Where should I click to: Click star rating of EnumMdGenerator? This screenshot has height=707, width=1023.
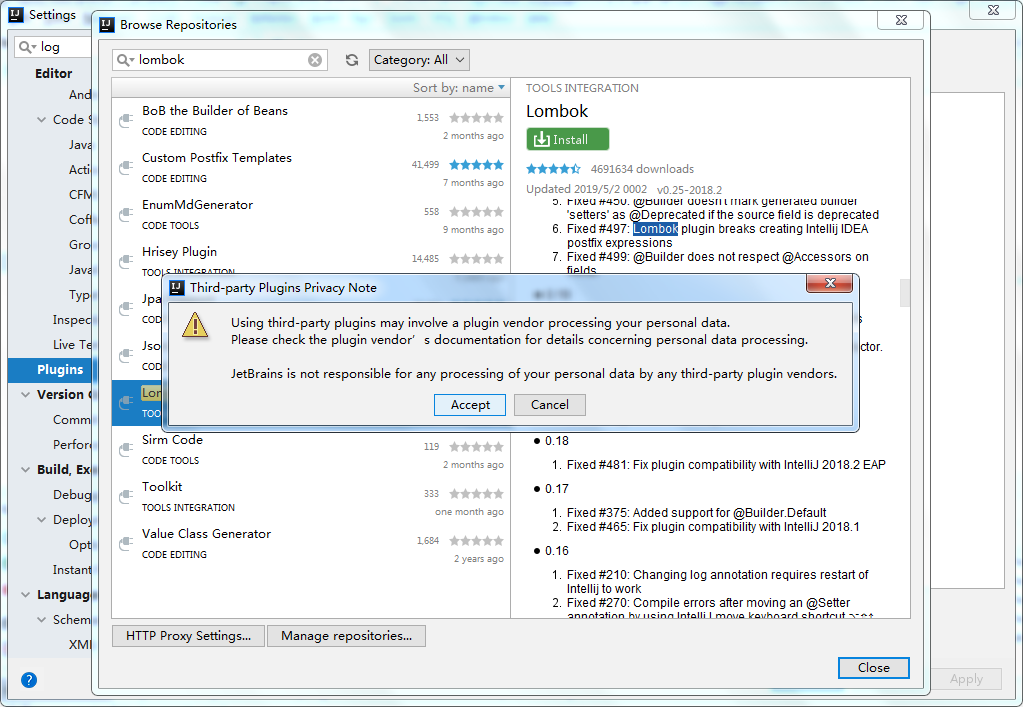pyautogui.click(x=476, y=211)
